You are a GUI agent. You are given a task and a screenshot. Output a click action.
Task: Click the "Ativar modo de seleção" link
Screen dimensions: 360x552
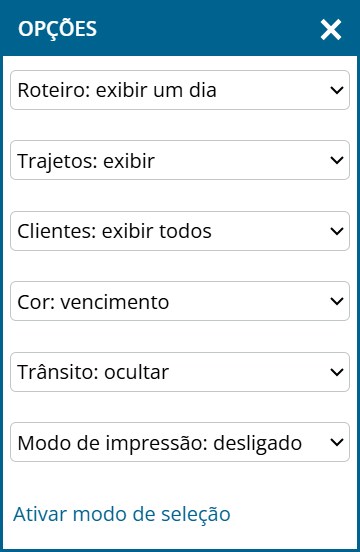(x=122, y=514)
